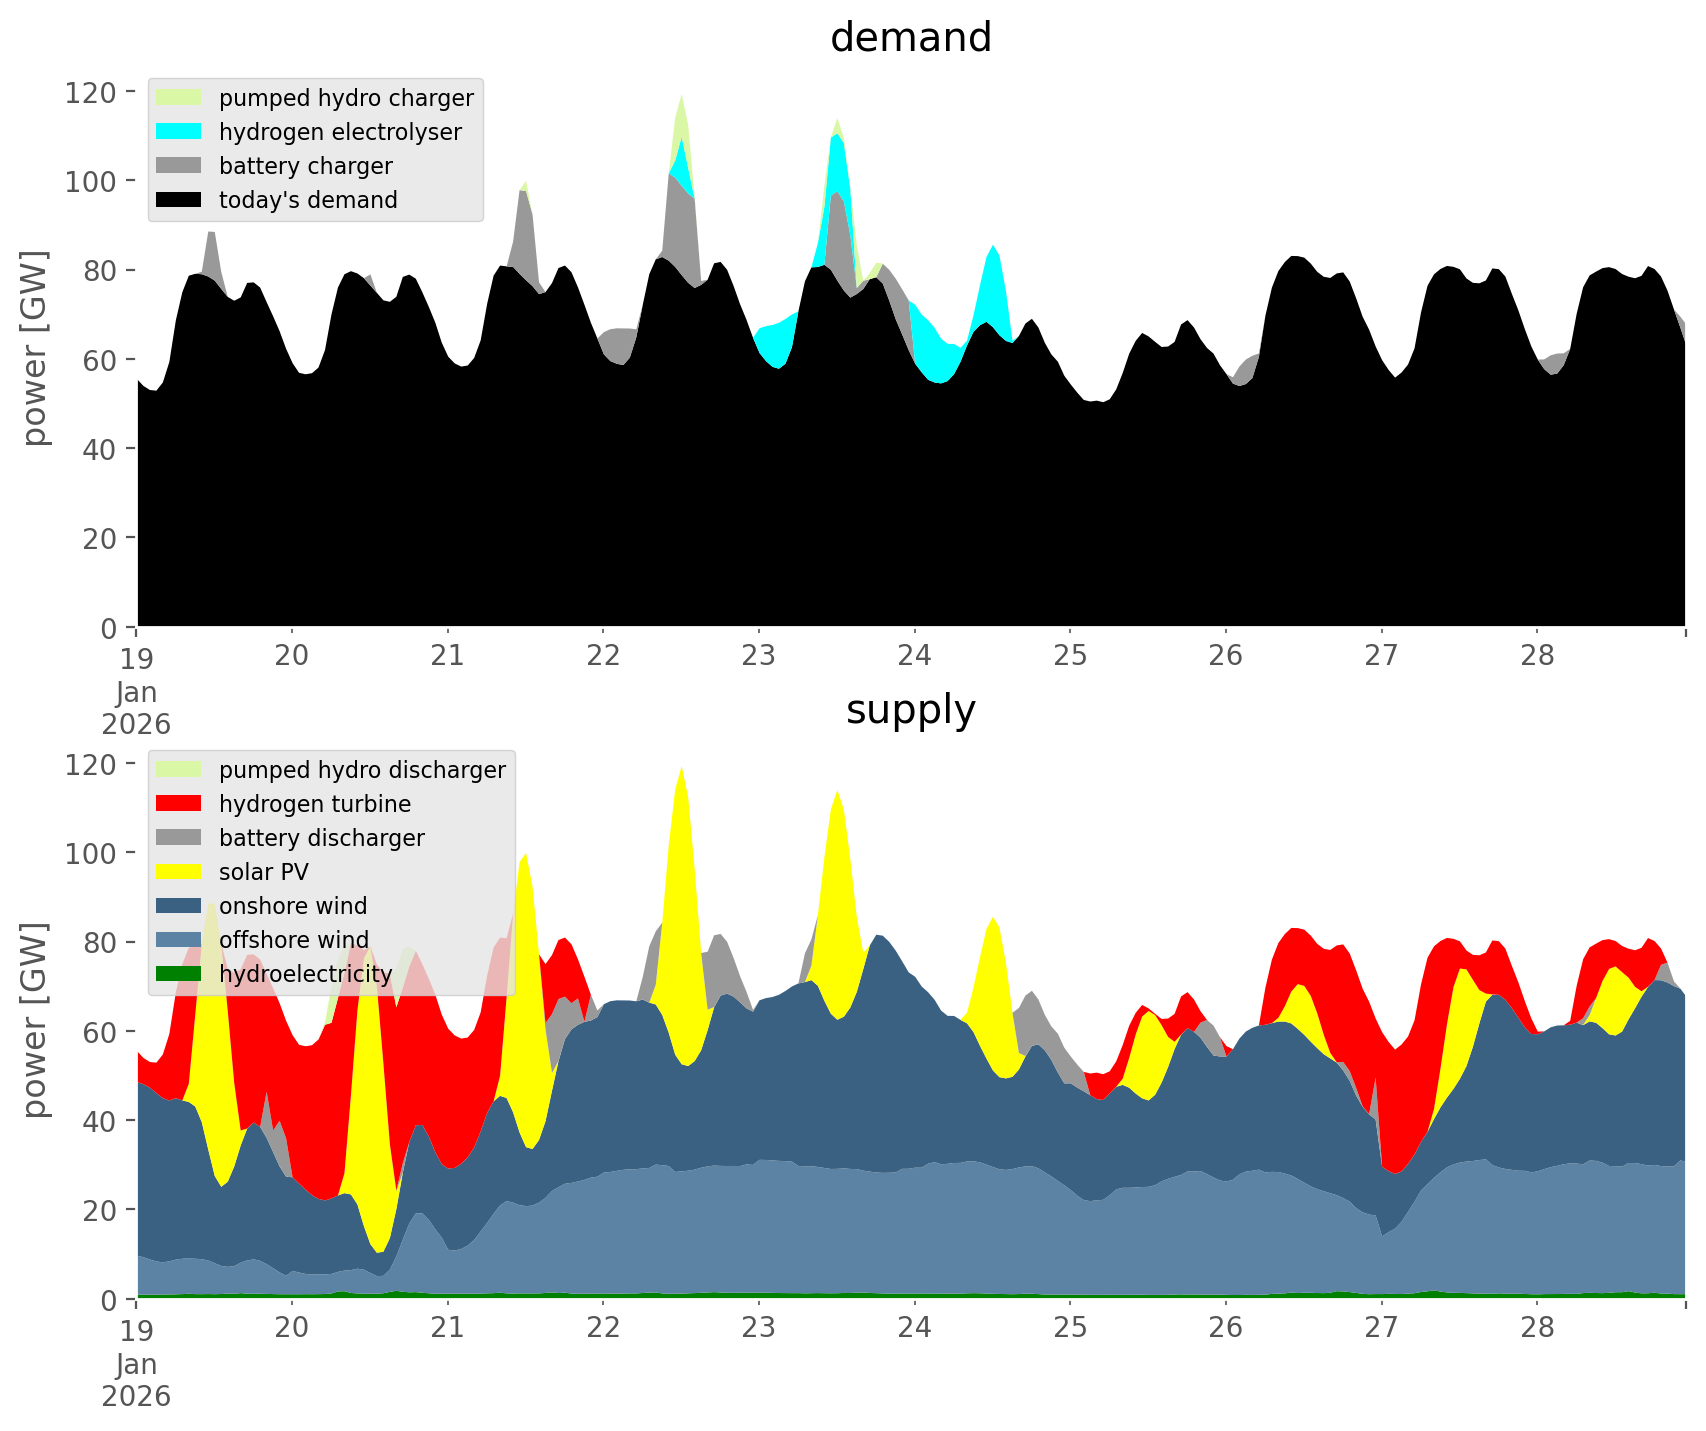The width and height of the screenshot is (1706, 1431).
Task: Click the red hydrogen turbine legend swatch
Action: tap(179, 804)
